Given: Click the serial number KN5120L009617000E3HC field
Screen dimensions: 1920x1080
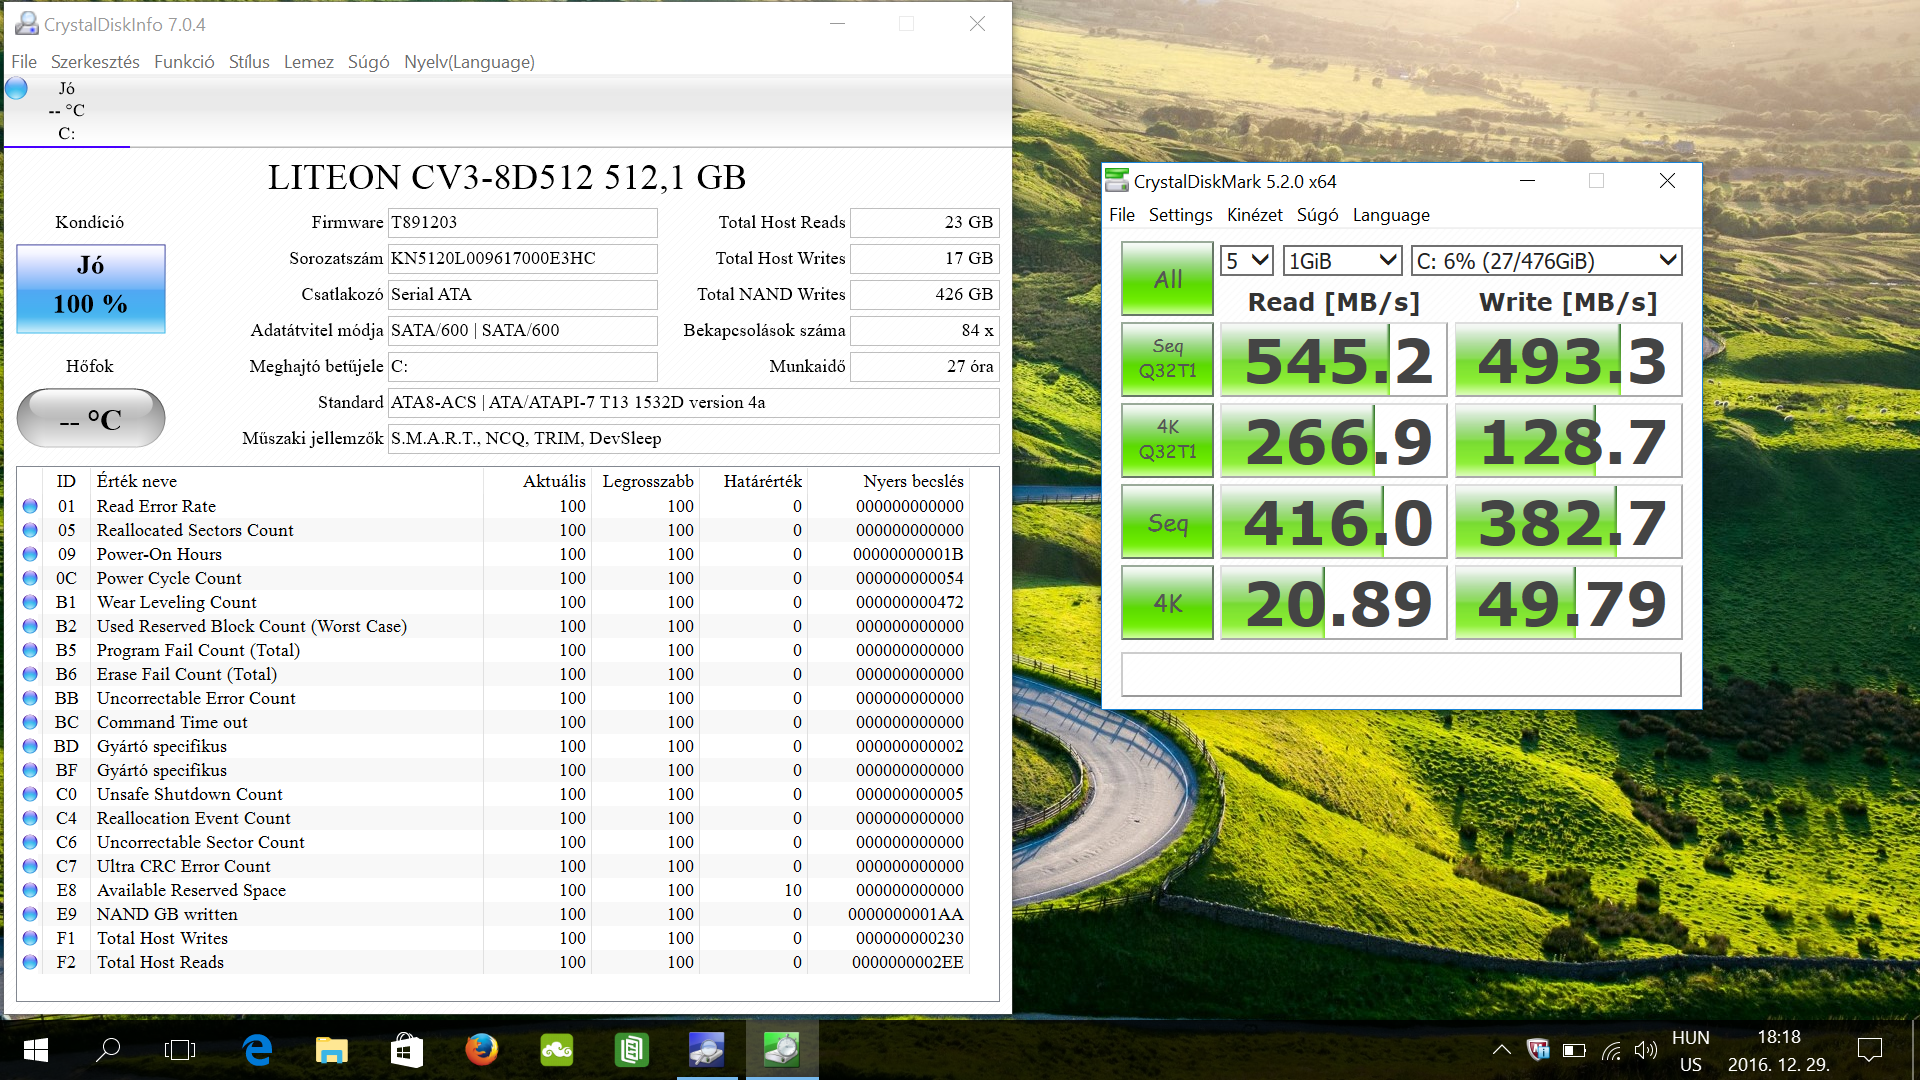Looking at the screenshot, I should point(522,258).
